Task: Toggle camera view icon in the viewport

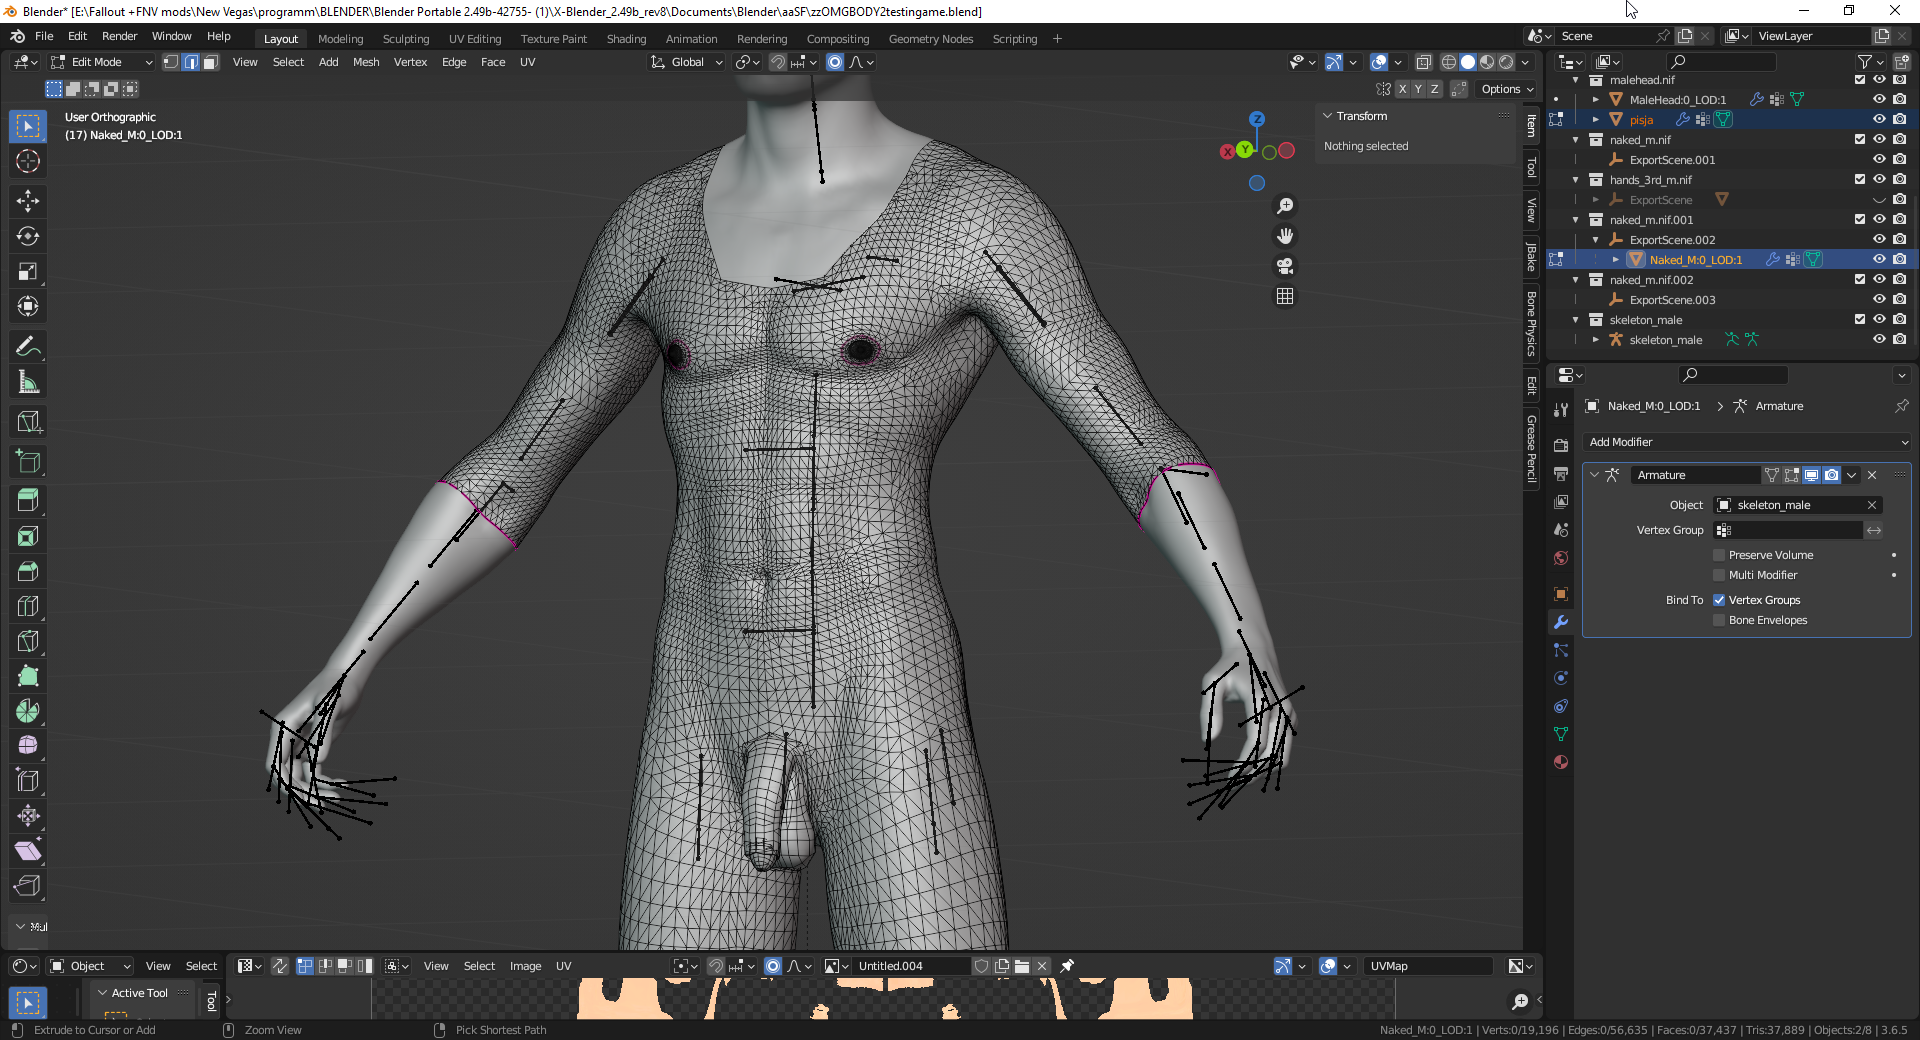Action: [x=1285, y=266]
